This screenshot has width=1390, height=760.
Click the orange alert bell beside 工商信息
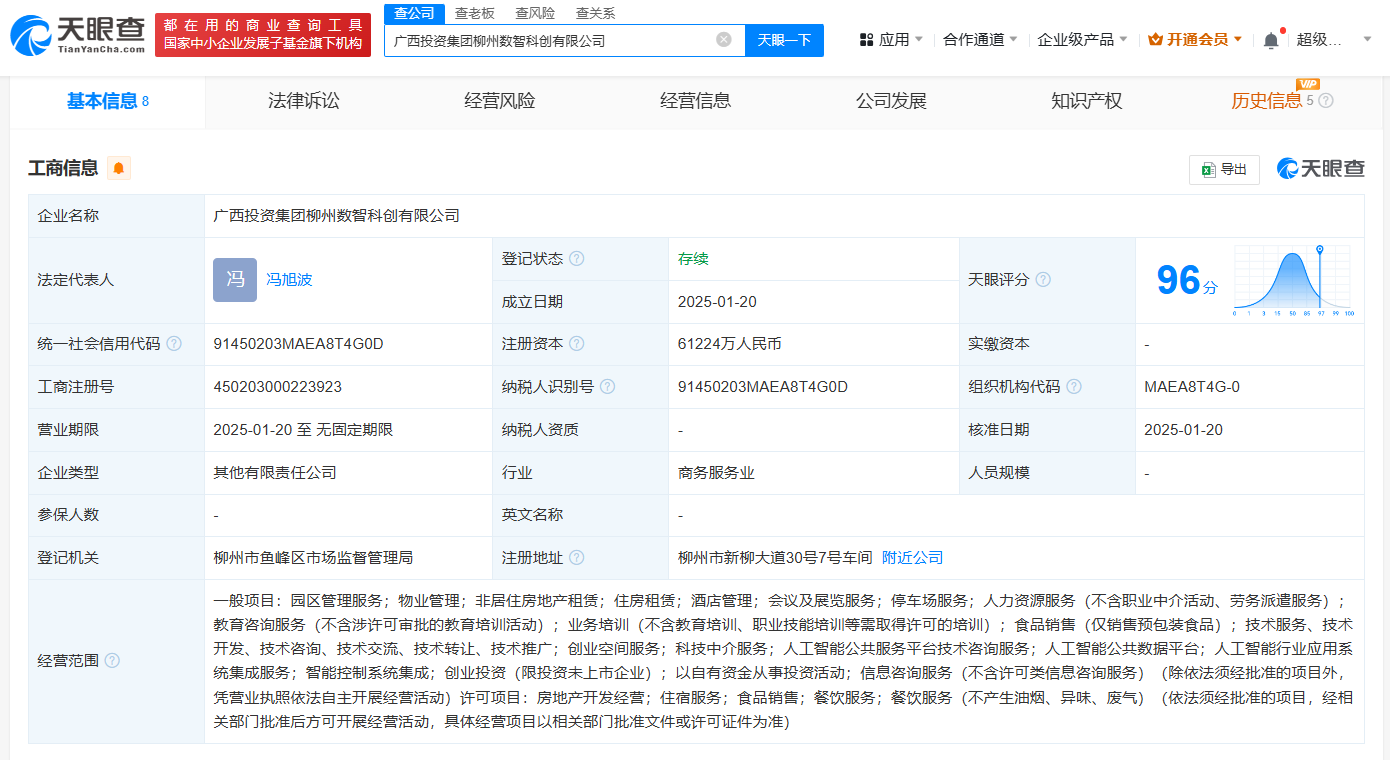point(119,168)
